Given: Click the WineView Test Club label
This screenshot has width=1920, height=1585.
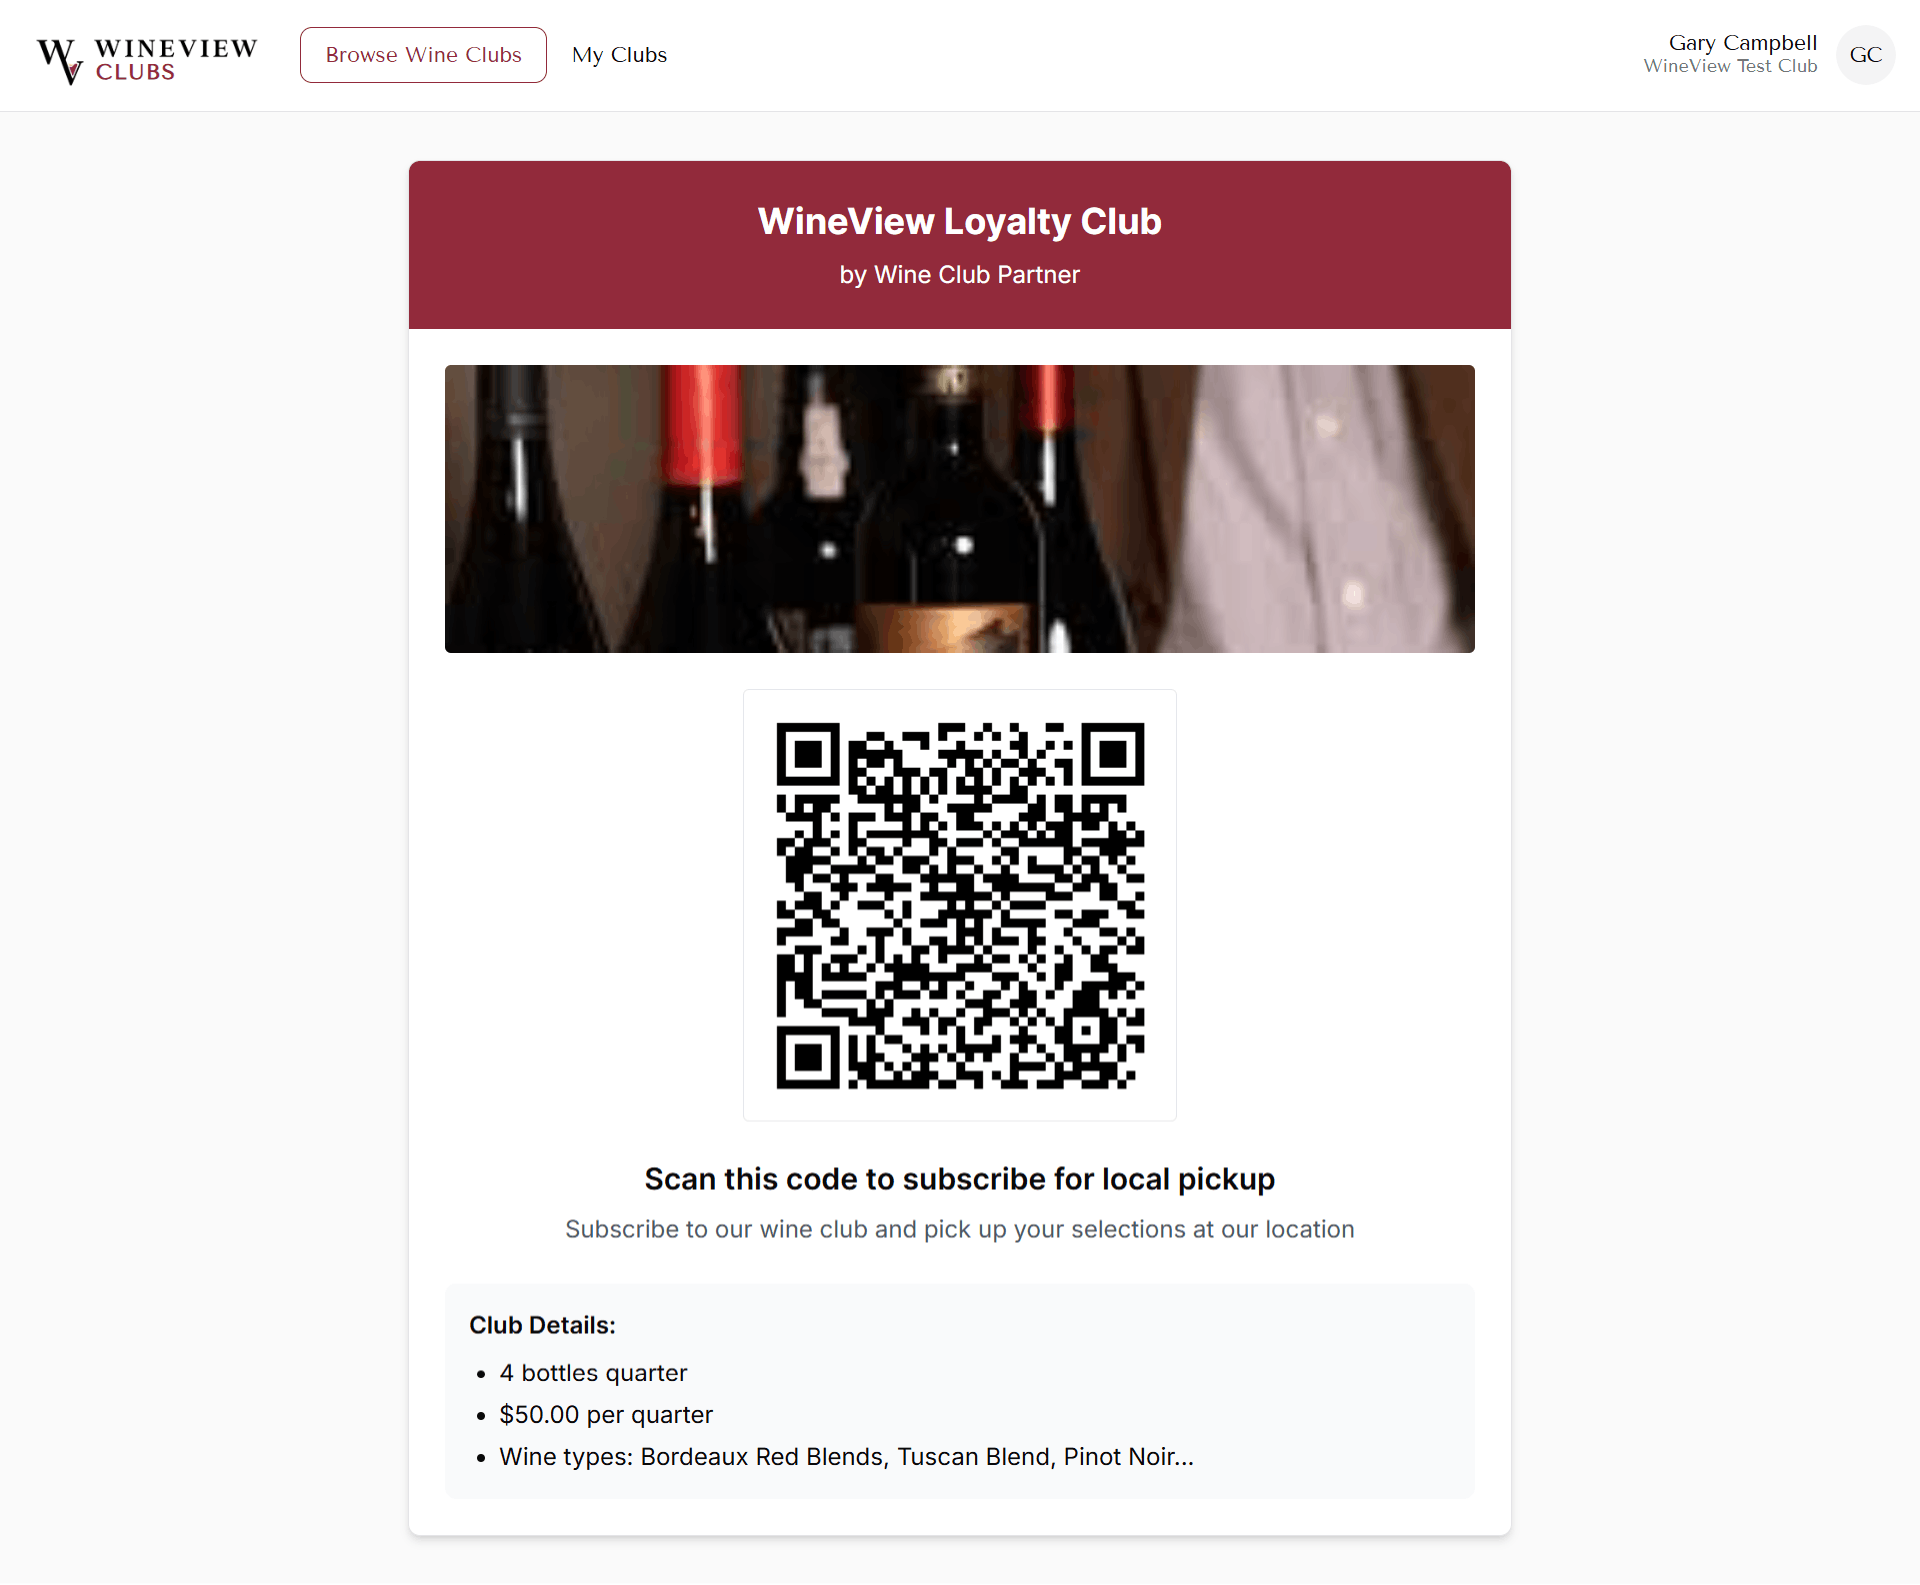Looking at the screenshot, I should coord(1730,66).
